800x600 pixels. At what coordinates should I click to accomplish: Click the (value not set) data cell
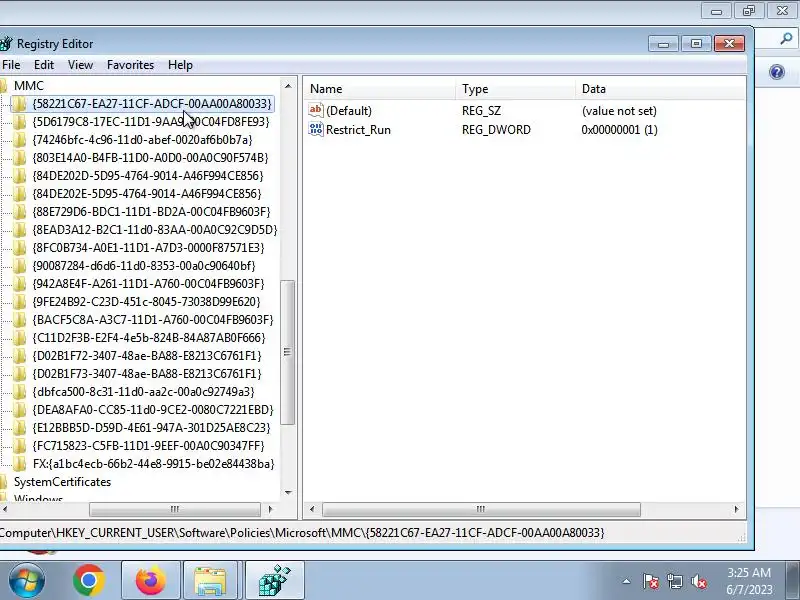pyautogui.click(x=619, y=111)
